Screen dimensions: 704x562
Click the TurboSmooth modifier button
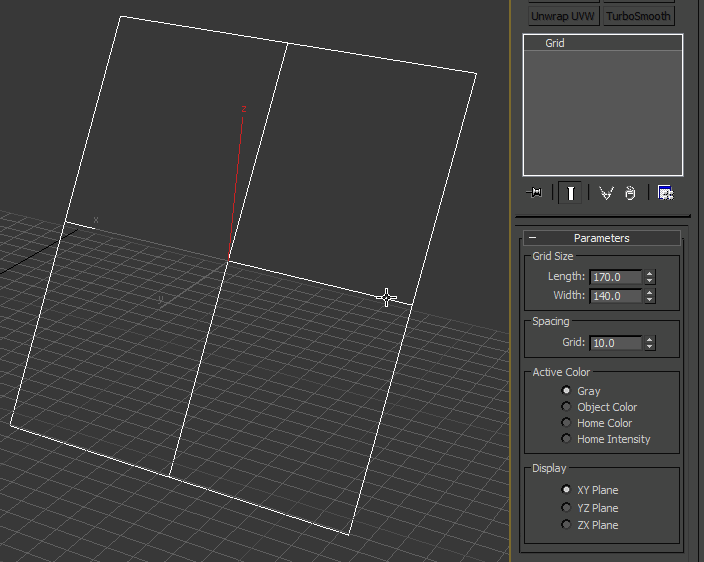(x=638, y=16)
